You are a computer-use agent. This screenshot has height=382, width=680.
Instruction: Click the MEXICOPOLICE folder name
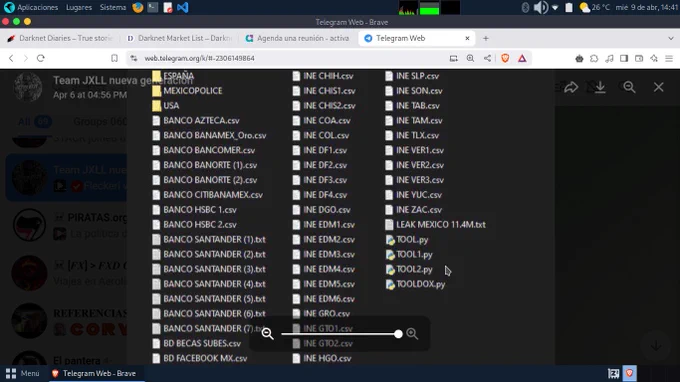tap(193, 91)
